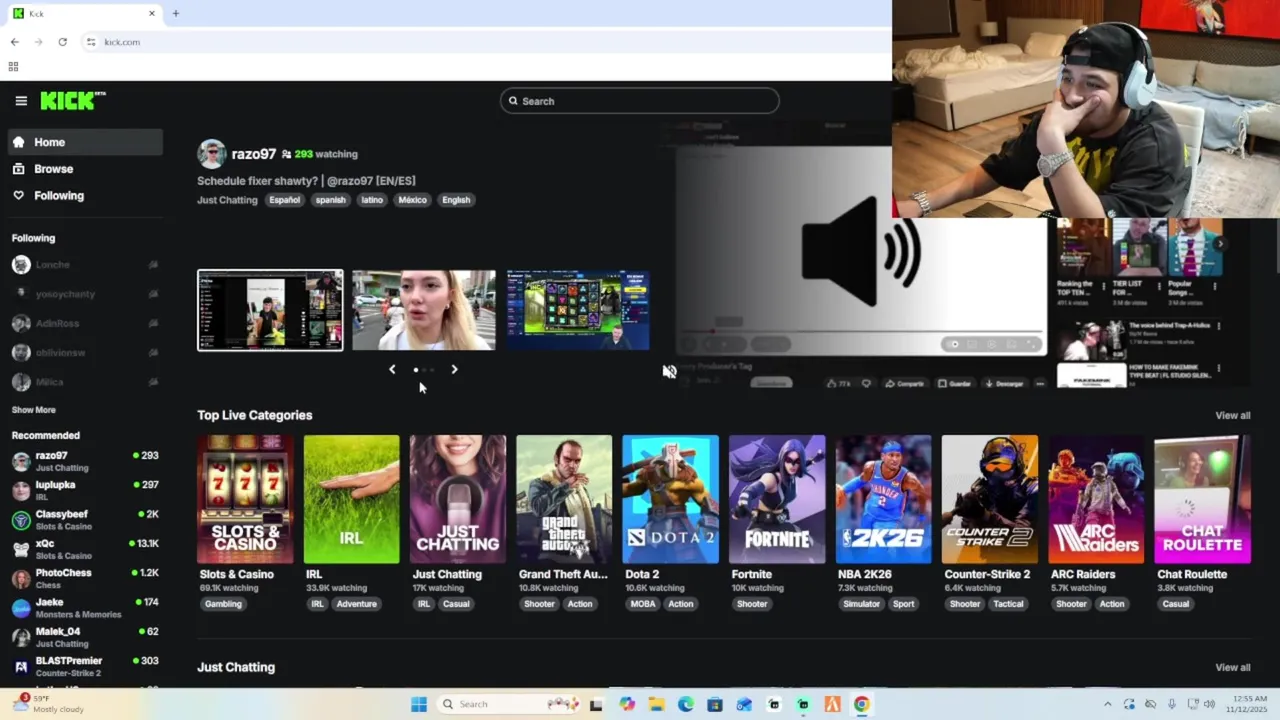
Task: Open Following in the sidebar
Action: pyautogui.click(x=85, y=196)
